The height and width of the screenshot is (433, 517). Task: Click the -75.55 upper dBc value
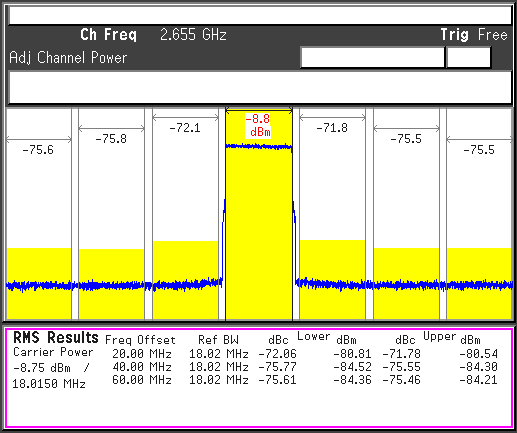401,367
